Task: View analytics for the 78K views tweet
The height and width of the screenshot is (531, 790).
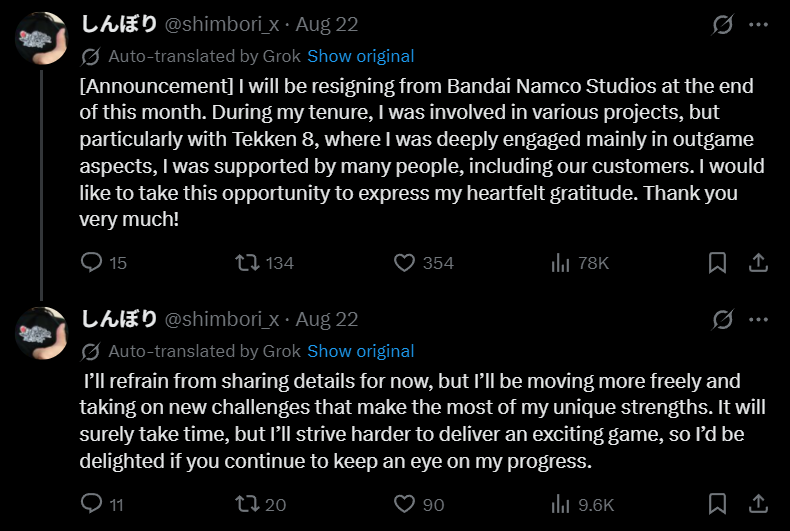Action: click(560, 263)
